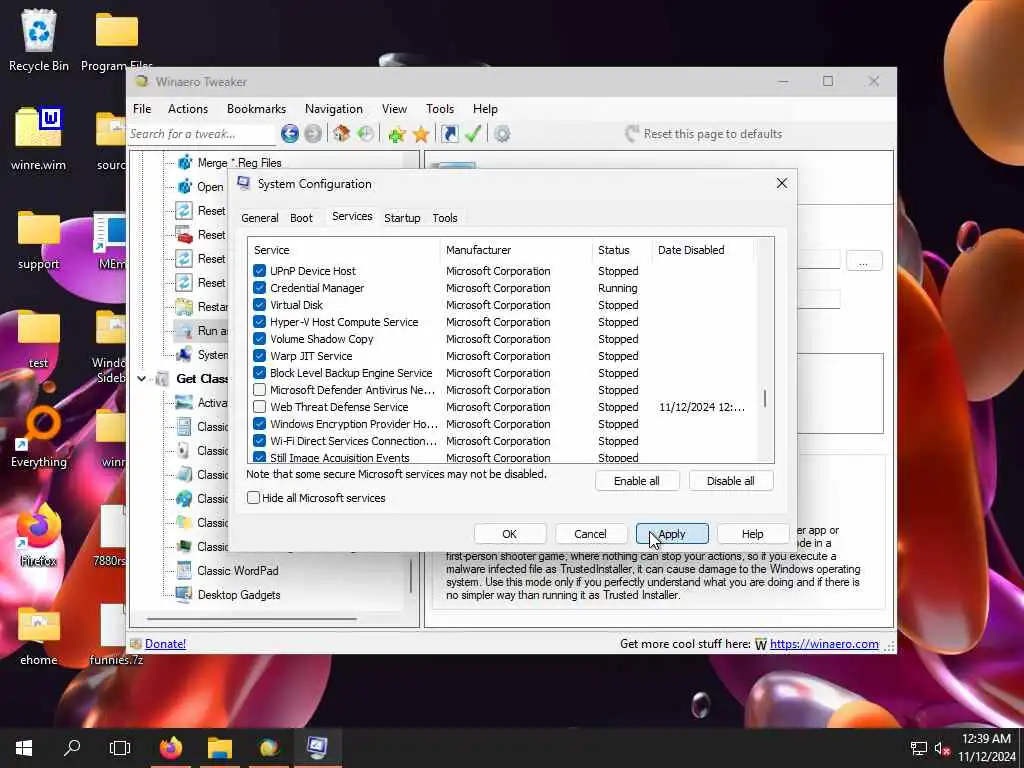
Task: Select the funnies.7z desktop file
Action: point(116,635)
